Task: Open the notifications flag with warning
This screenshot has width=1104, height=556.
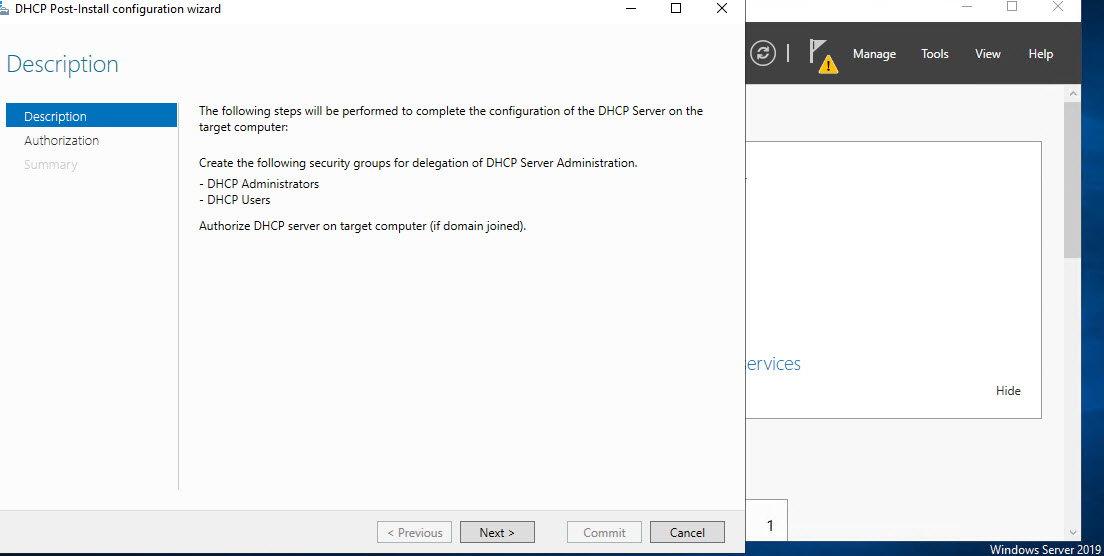Action: 822,56
